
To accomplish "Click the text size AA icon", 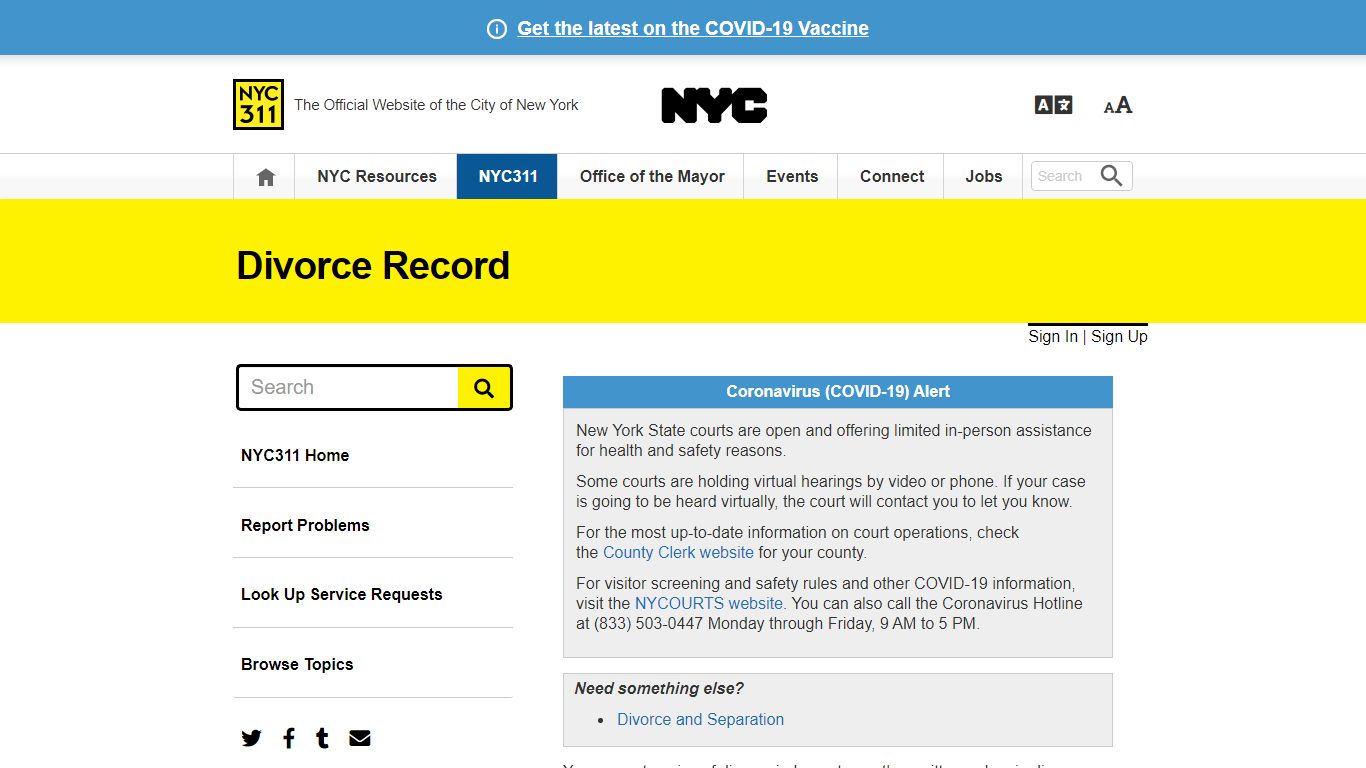I will click(1118, 105).
